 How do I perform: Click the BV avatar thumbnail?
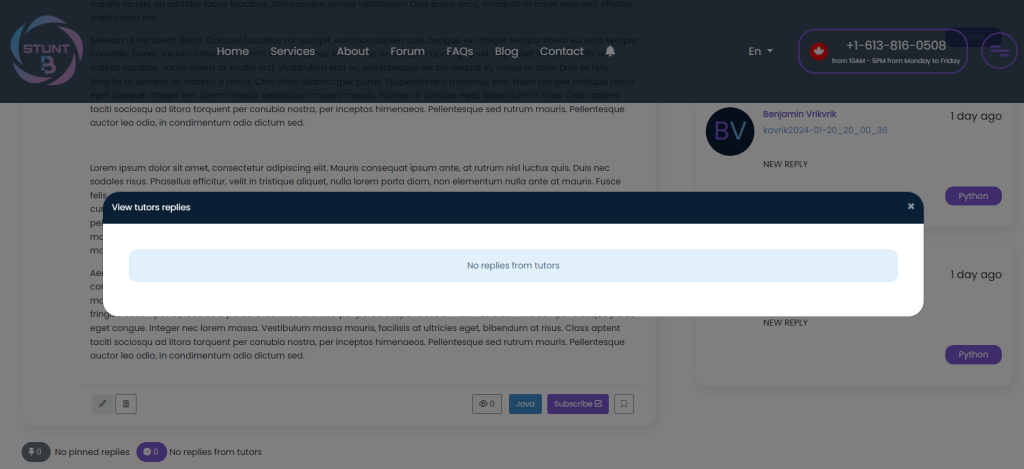coord(730,131)
